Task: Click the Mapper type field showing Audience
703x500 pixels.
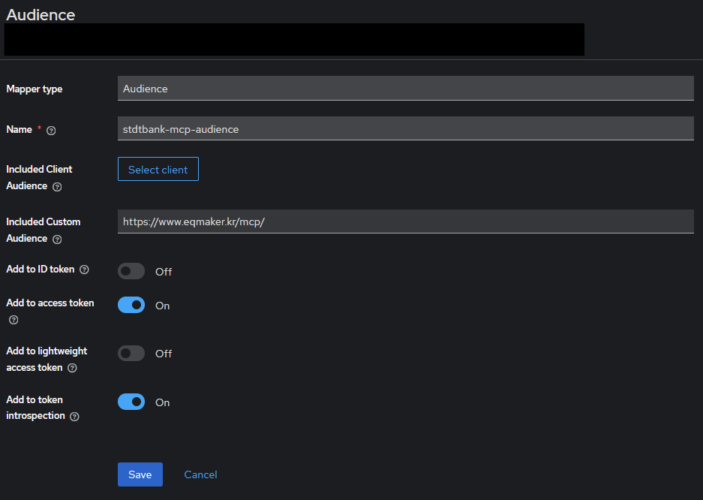Action: point(406,88)
